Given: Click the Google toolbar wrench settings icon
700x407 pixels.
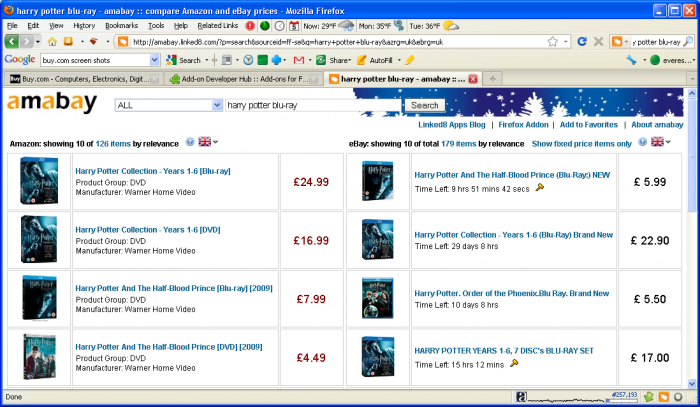Looking at the screenshot, I should point(631,60).
